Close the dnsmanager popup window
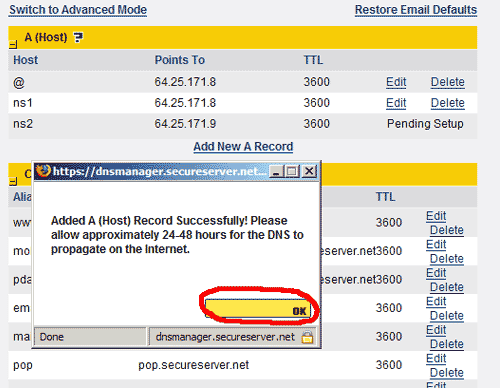Viewport: 500px width, 388px height. pos(309,171)
